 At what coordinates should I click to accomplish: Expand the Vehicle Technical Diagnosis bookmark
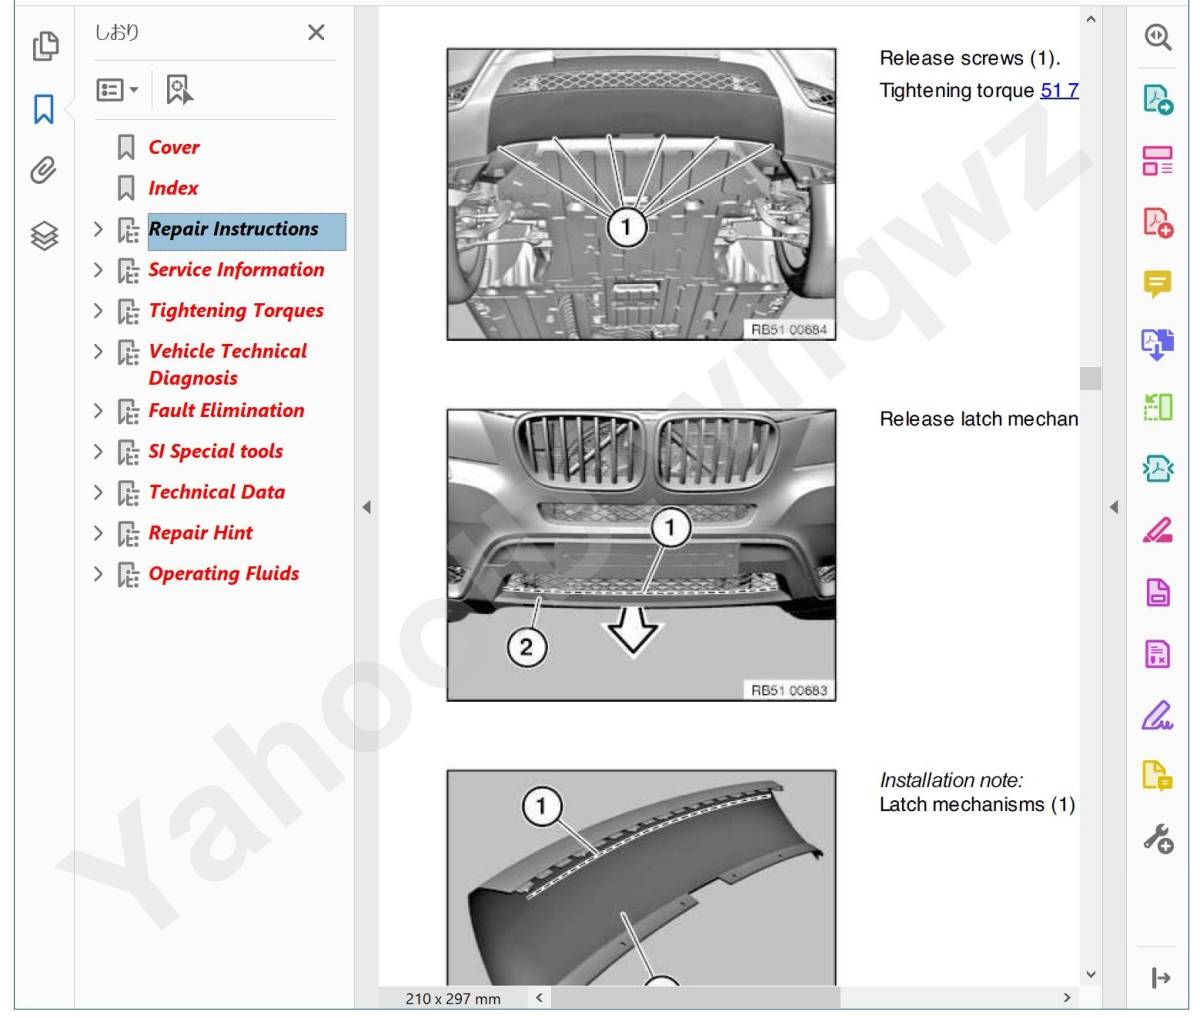98,351
